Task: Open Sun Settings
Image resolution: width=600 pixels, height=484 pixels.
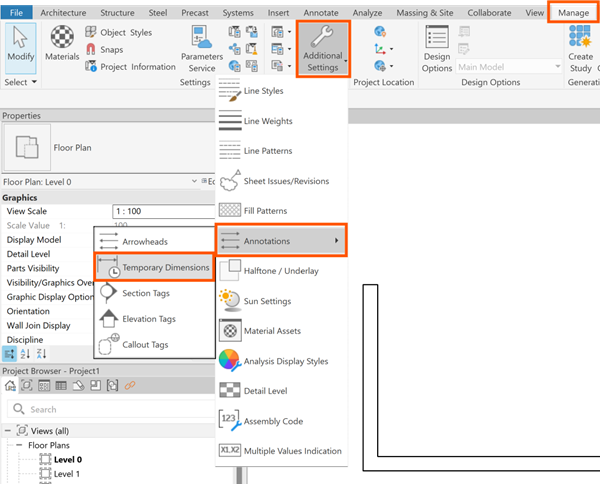Action: pyautogui.click(x=281, y=301)
